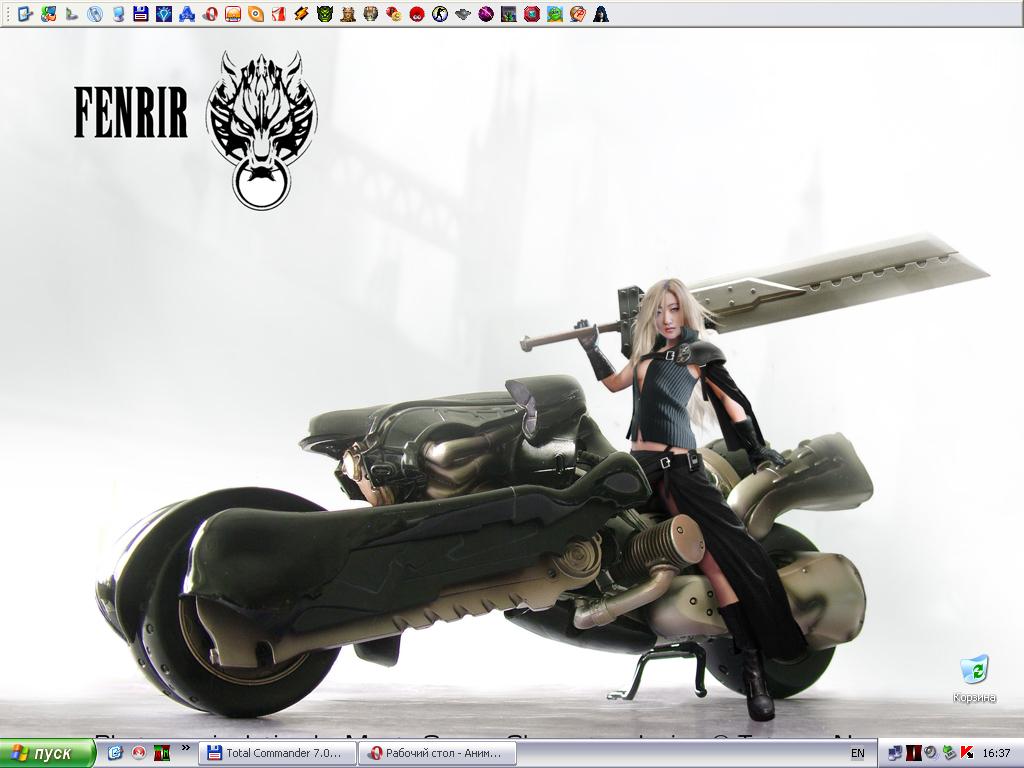Open the brown castle figure game shortcut
Viewport: 1024px width, 768px height.
(348, 13)
